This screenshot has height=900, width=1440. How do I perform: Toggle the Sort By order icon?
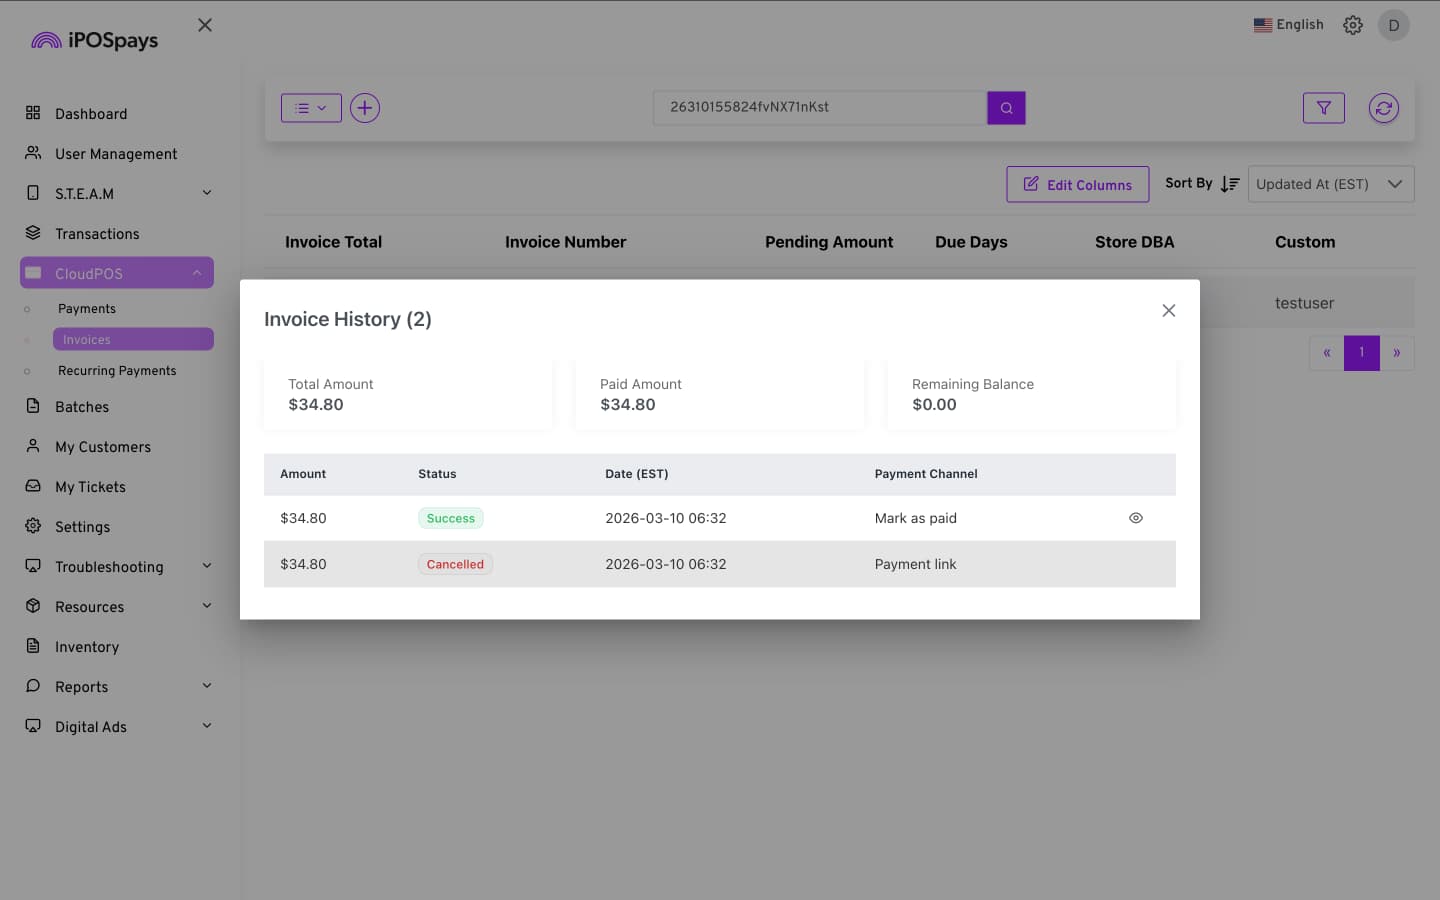click(x=1230, y=184)
